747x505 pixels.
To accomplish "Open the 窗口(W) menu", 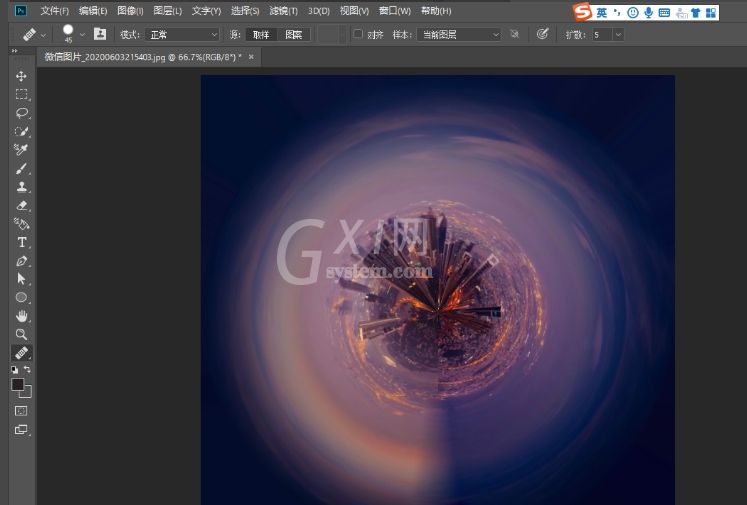I will point(394,10).
